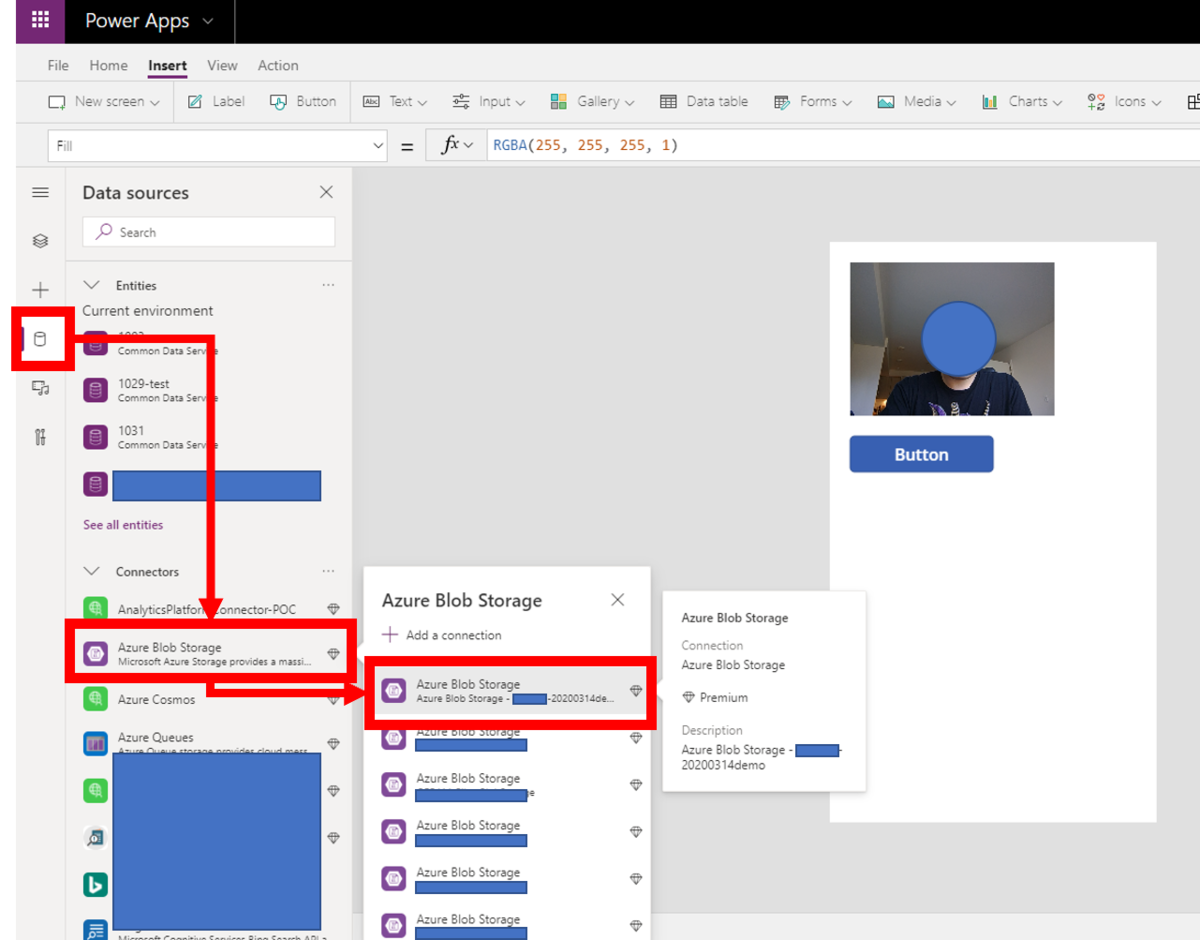Collapse the Entities section

click(x=91, y=285)
